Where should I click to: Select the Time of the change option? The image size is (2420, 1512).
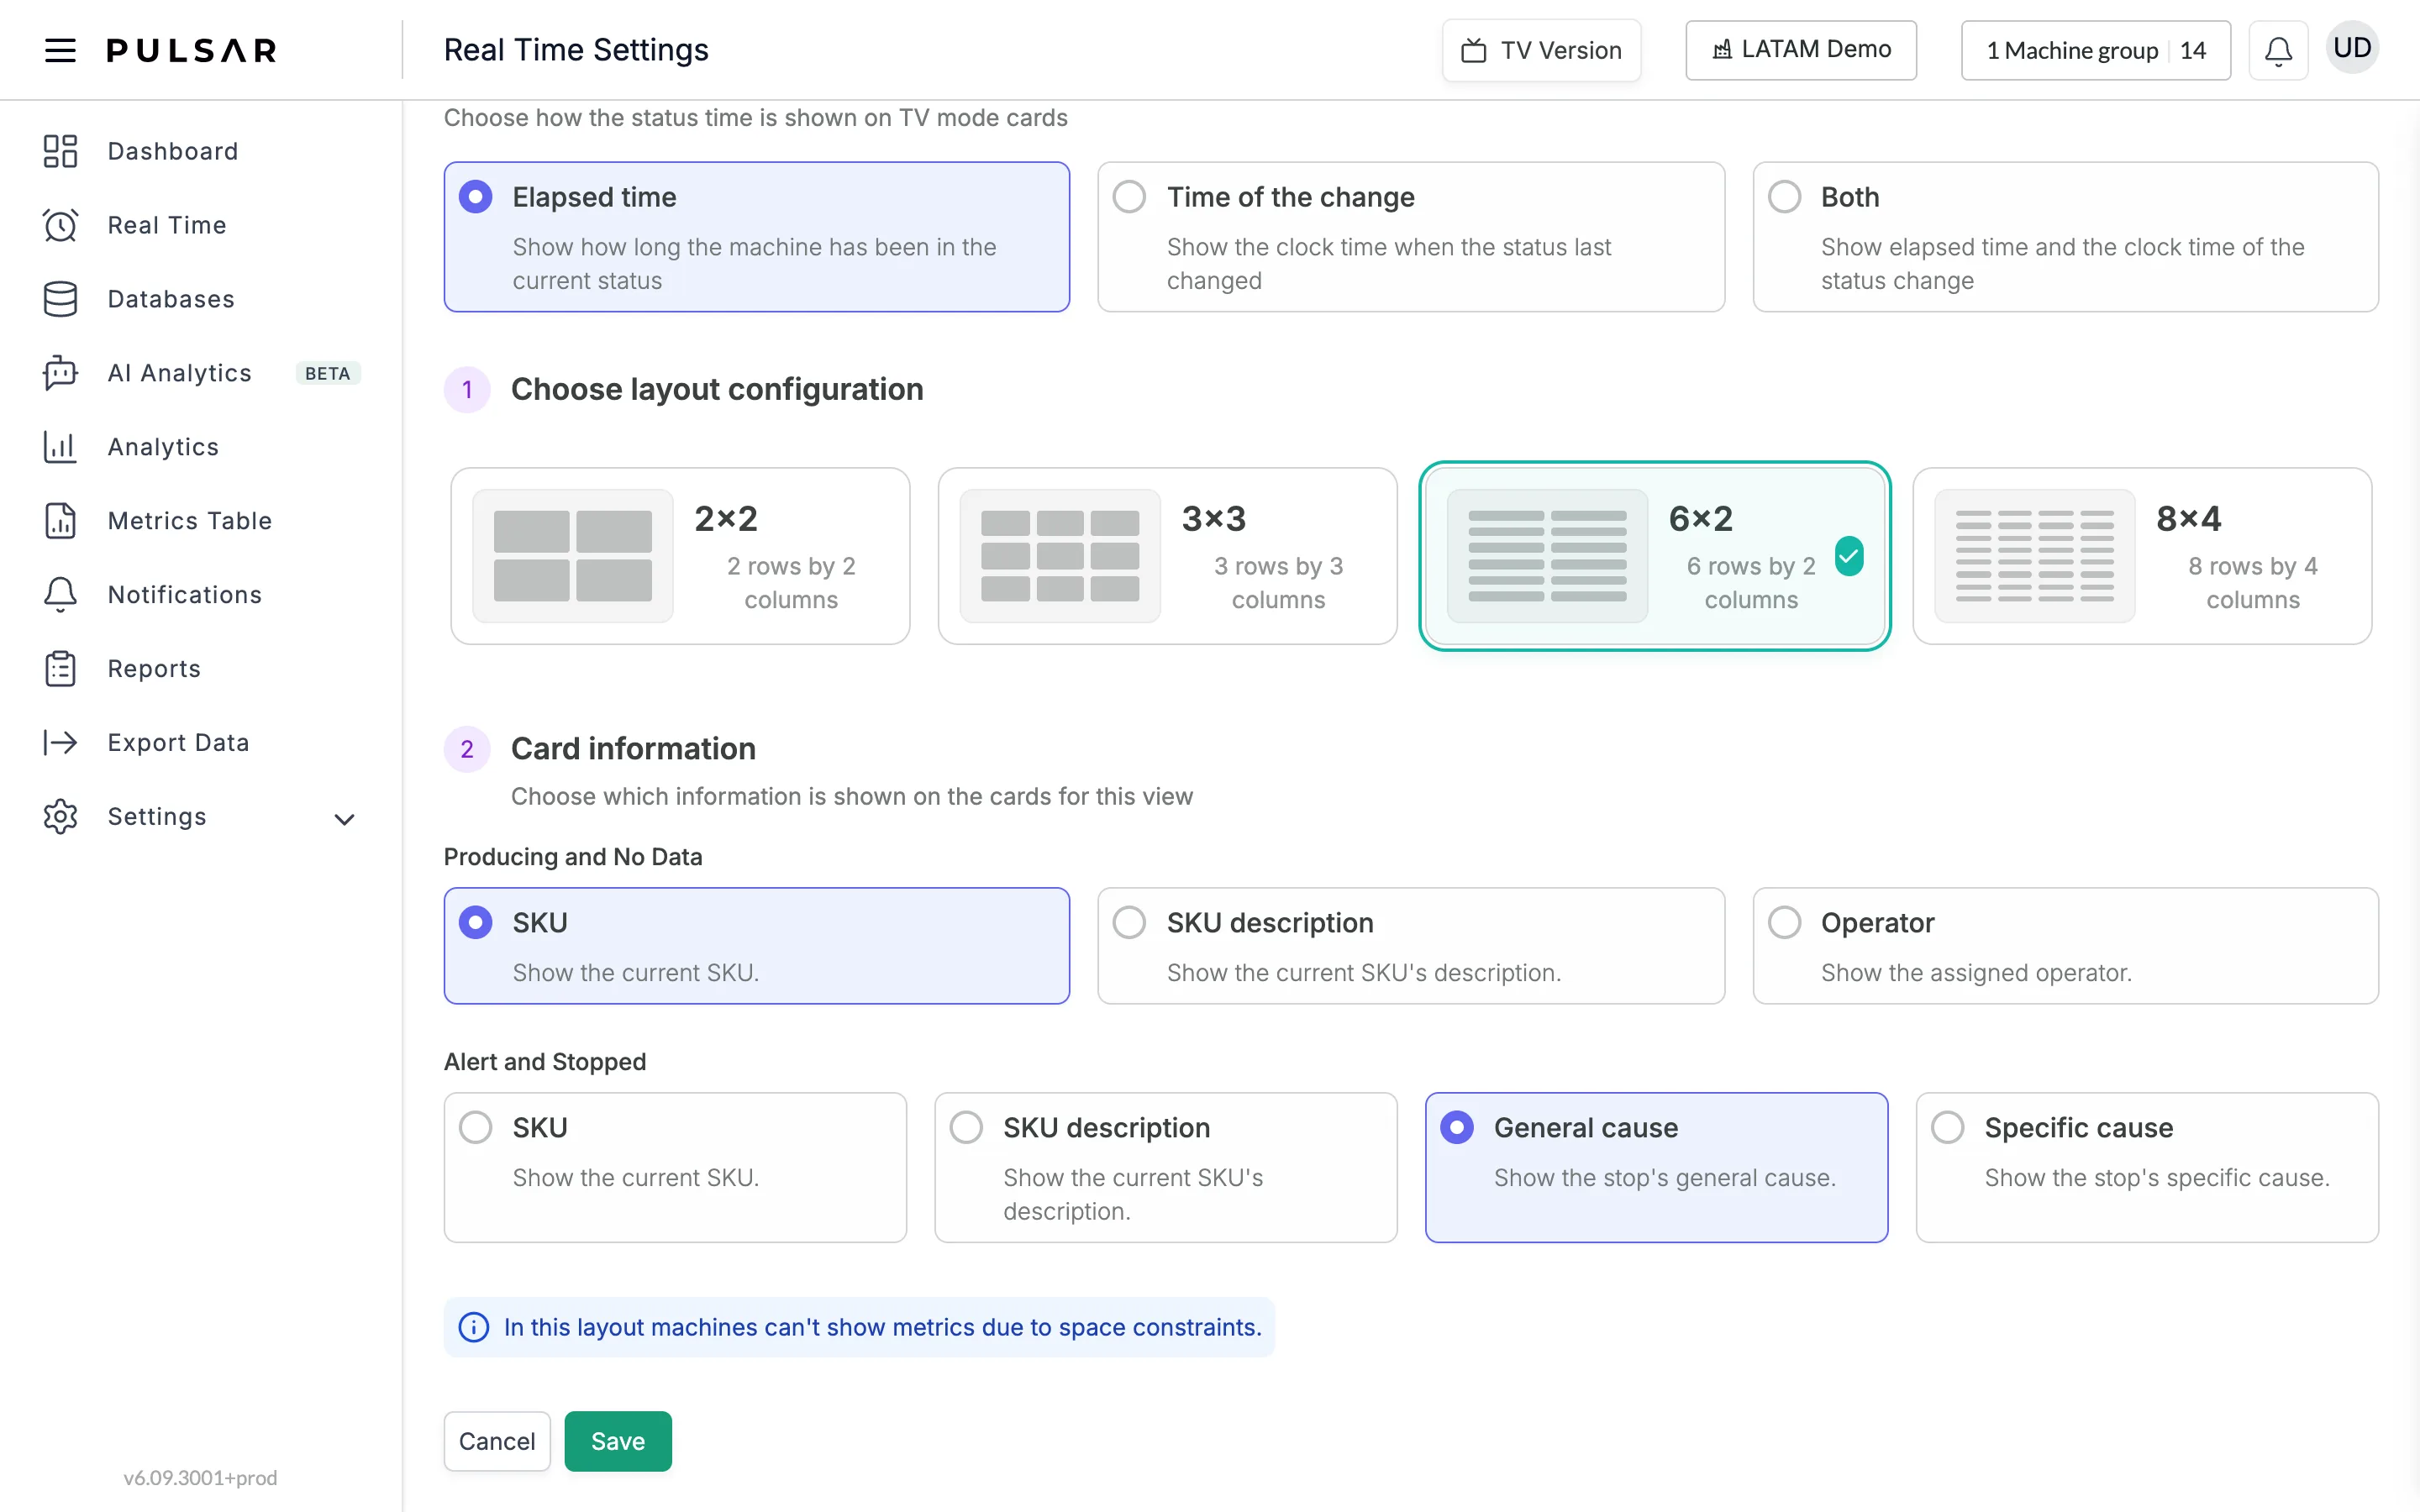(1411, 237)
